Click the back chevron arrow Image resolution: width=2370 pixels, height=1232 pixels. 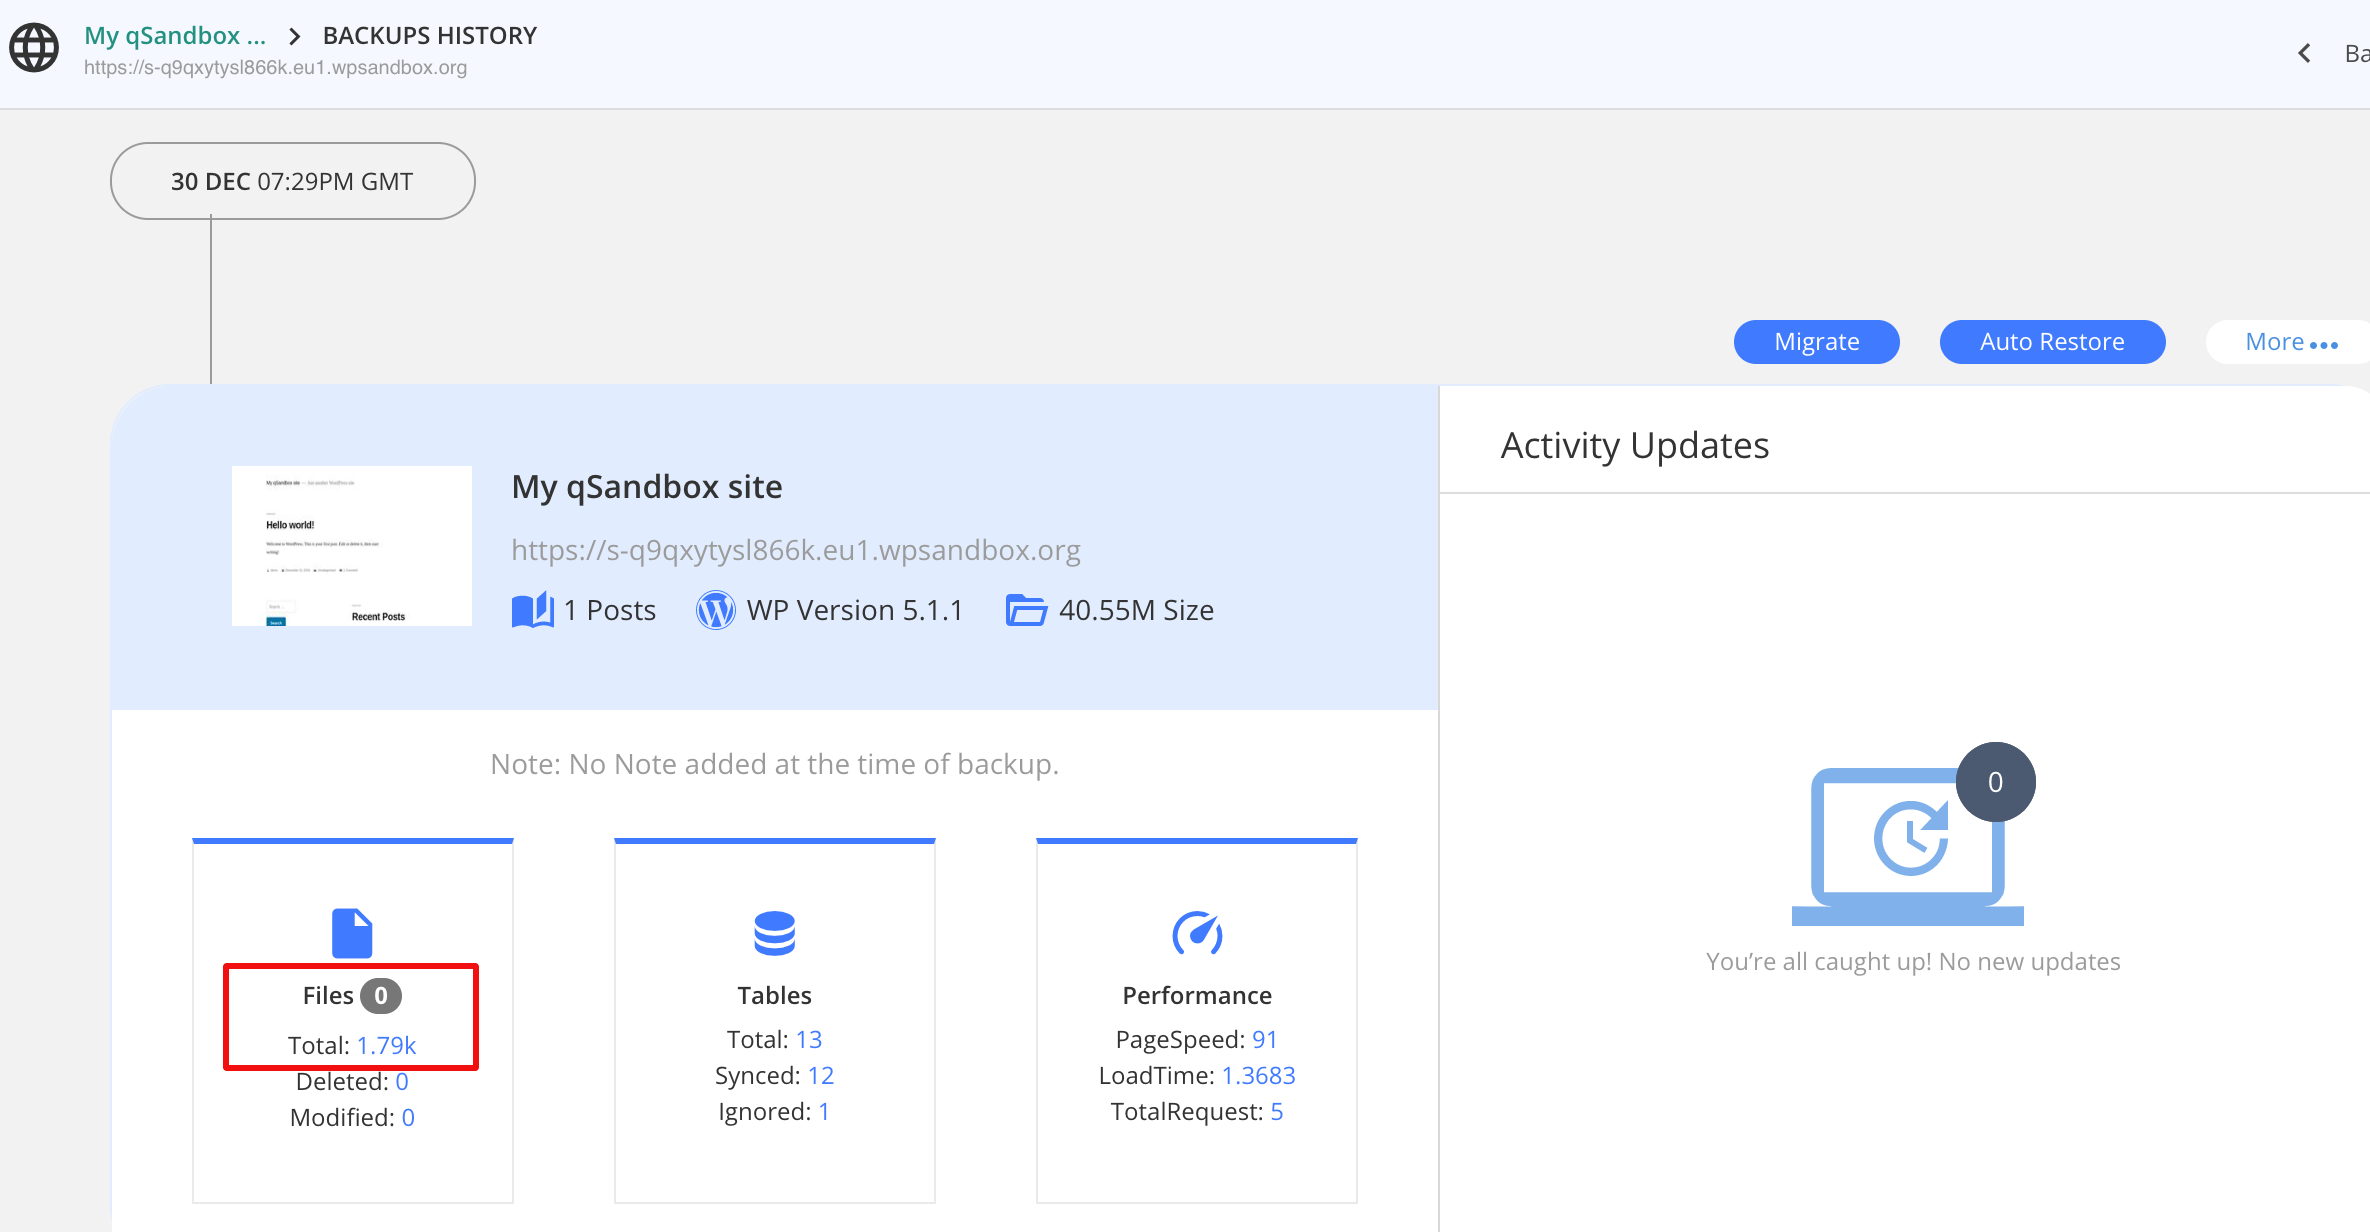(2305, 53)
